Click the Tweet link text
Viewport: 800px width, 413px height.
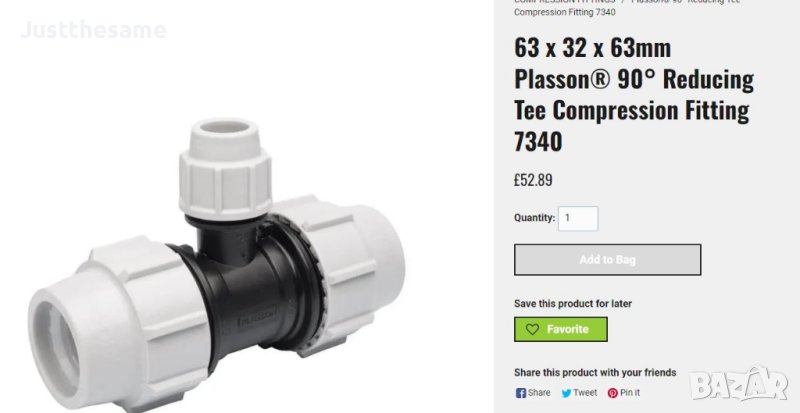click(585, 393)
